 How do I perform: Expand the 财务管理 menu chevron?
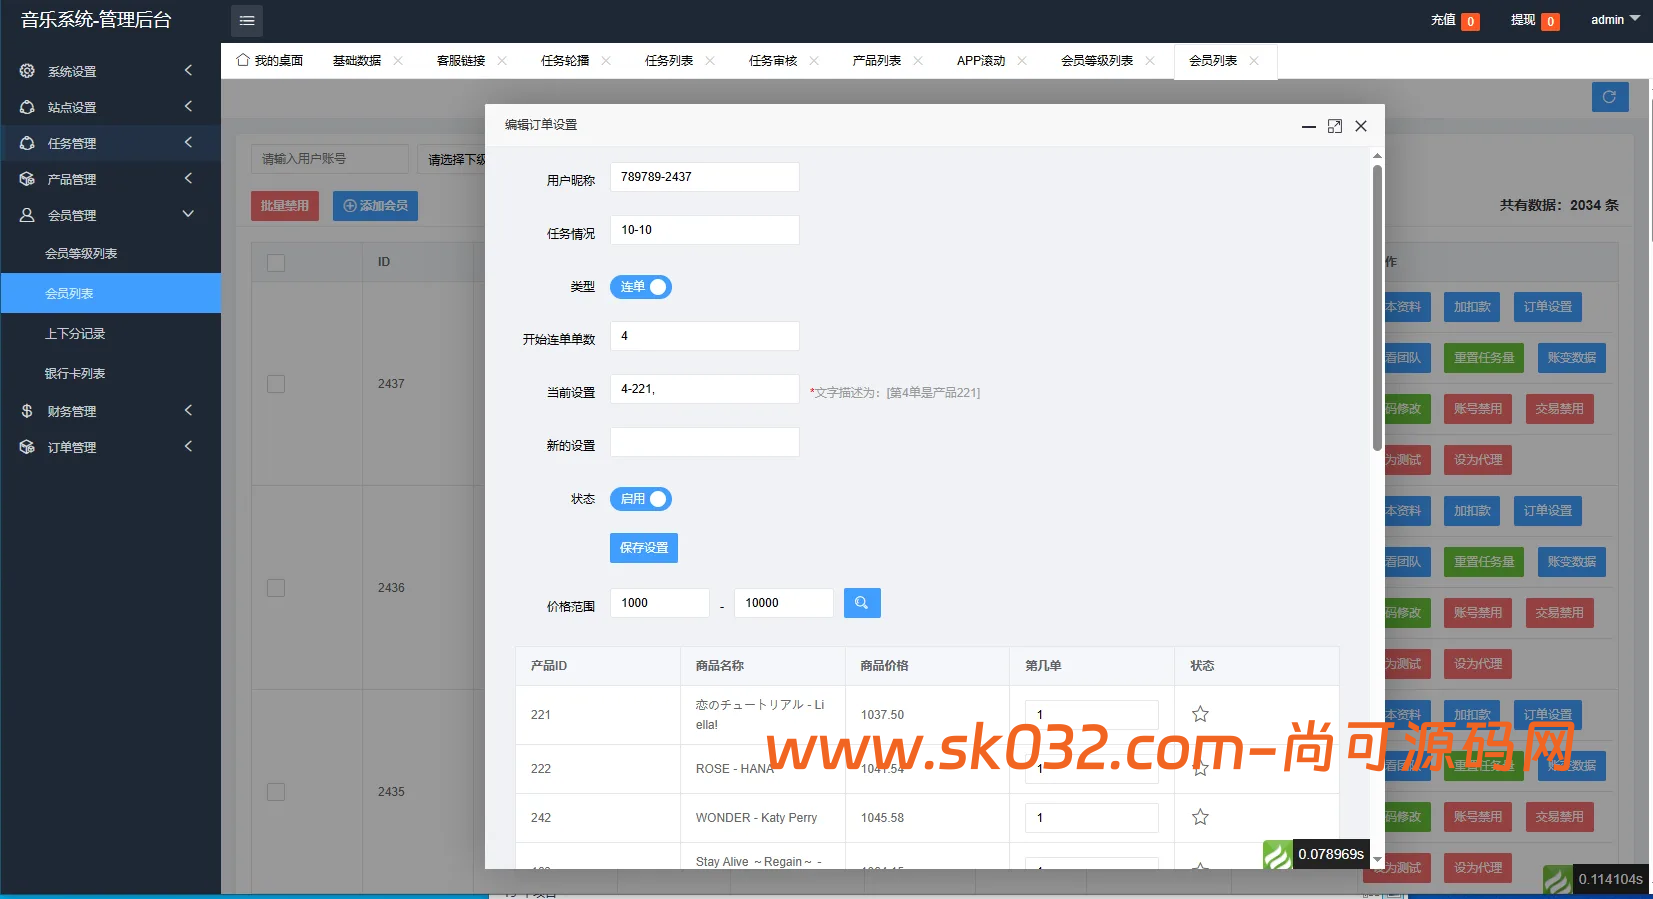click(x=188, y=410)
